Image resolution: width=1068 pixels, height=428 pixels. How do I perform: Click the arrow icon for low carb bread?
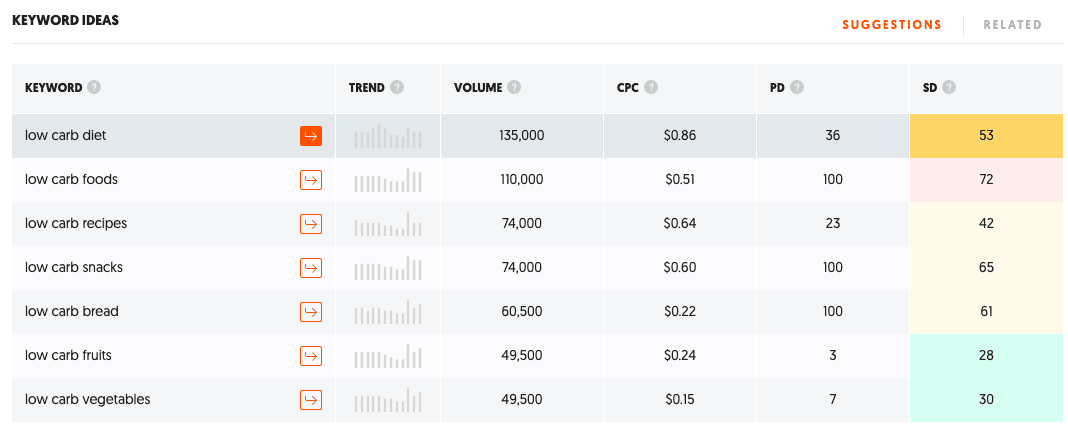point(311,311)
